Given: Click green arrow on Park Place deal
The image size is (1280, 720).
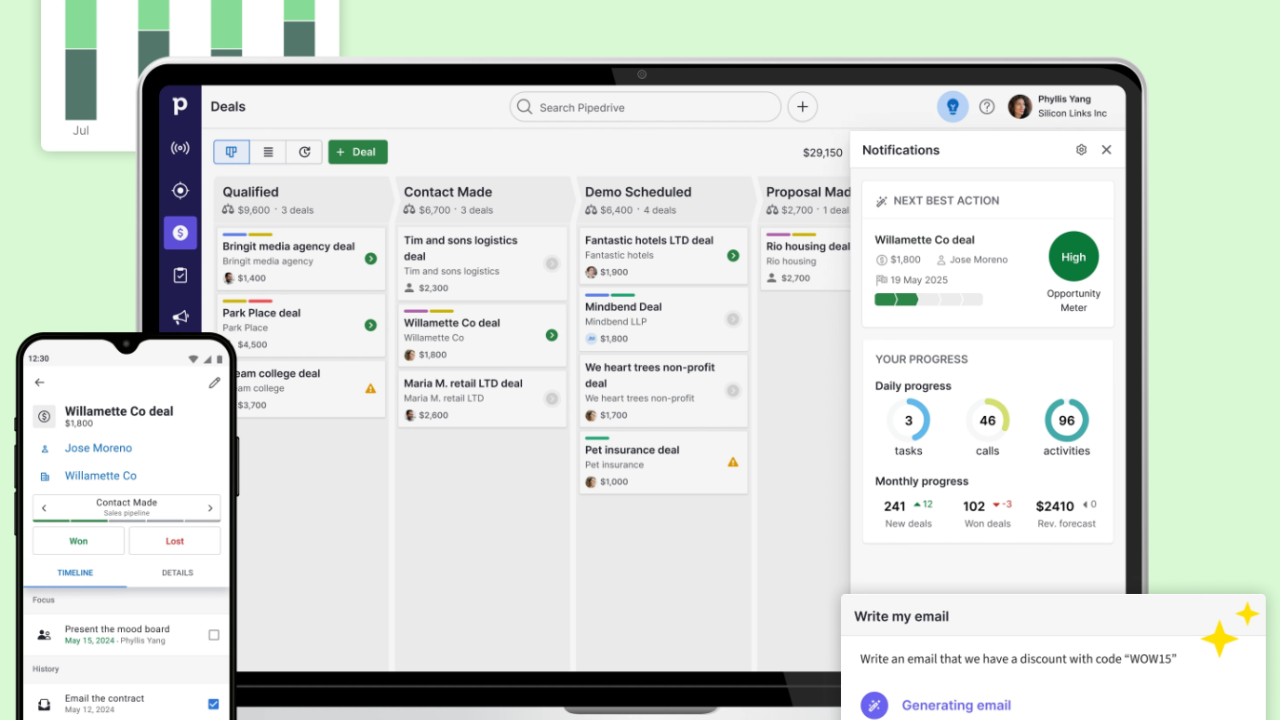Looking at the screenshot, I should pos(370,325).
